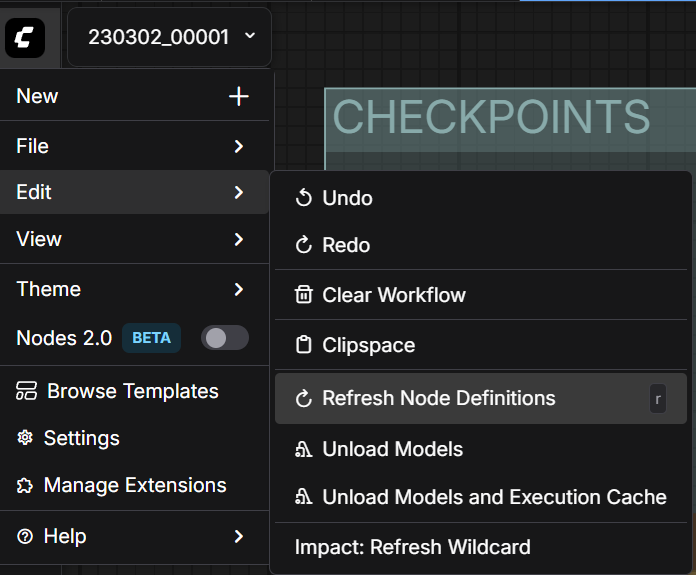696x575 pixels.
Task: Click the Browse Templates icon
Action: click(27, 391)
